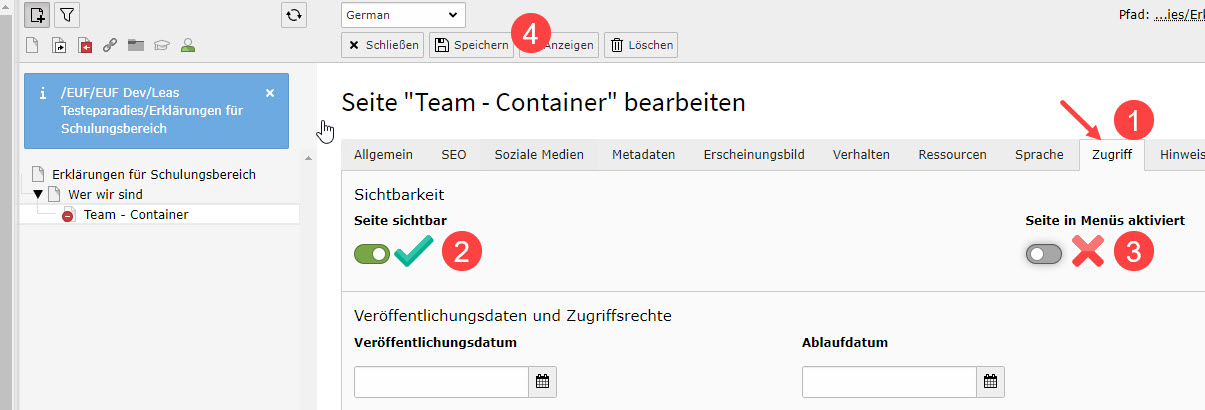Viewport: 1205px width, 410px height.
Task: Select the shortcut page type icon
Action: 59,45
